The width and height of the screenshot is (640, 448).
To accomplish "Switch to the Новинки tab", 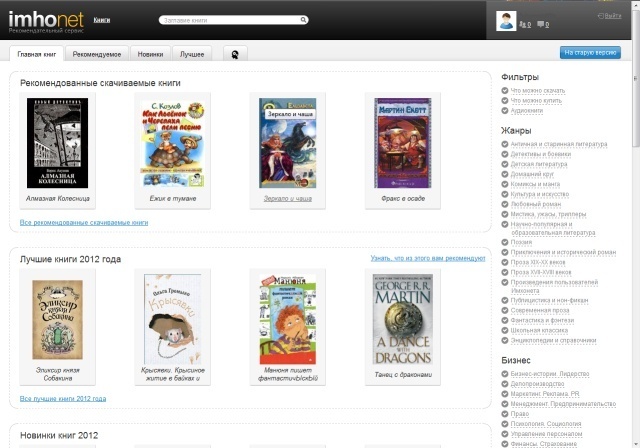I will coord(150,54).
